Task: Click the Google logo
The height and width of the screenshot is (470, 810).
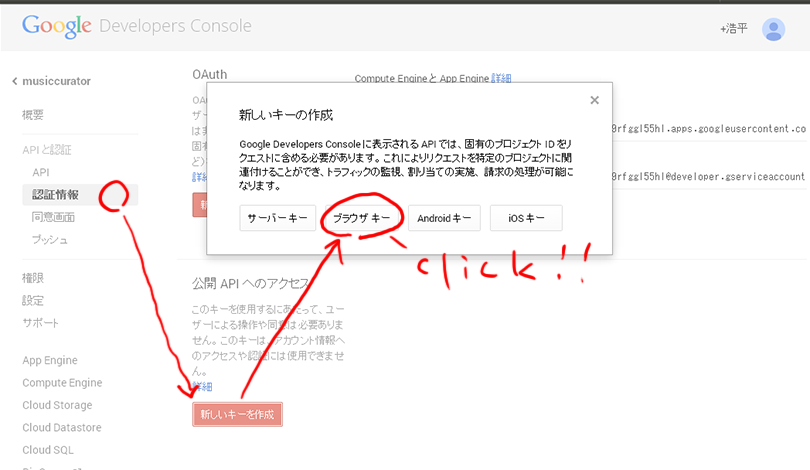Action: tap(57, 26)
